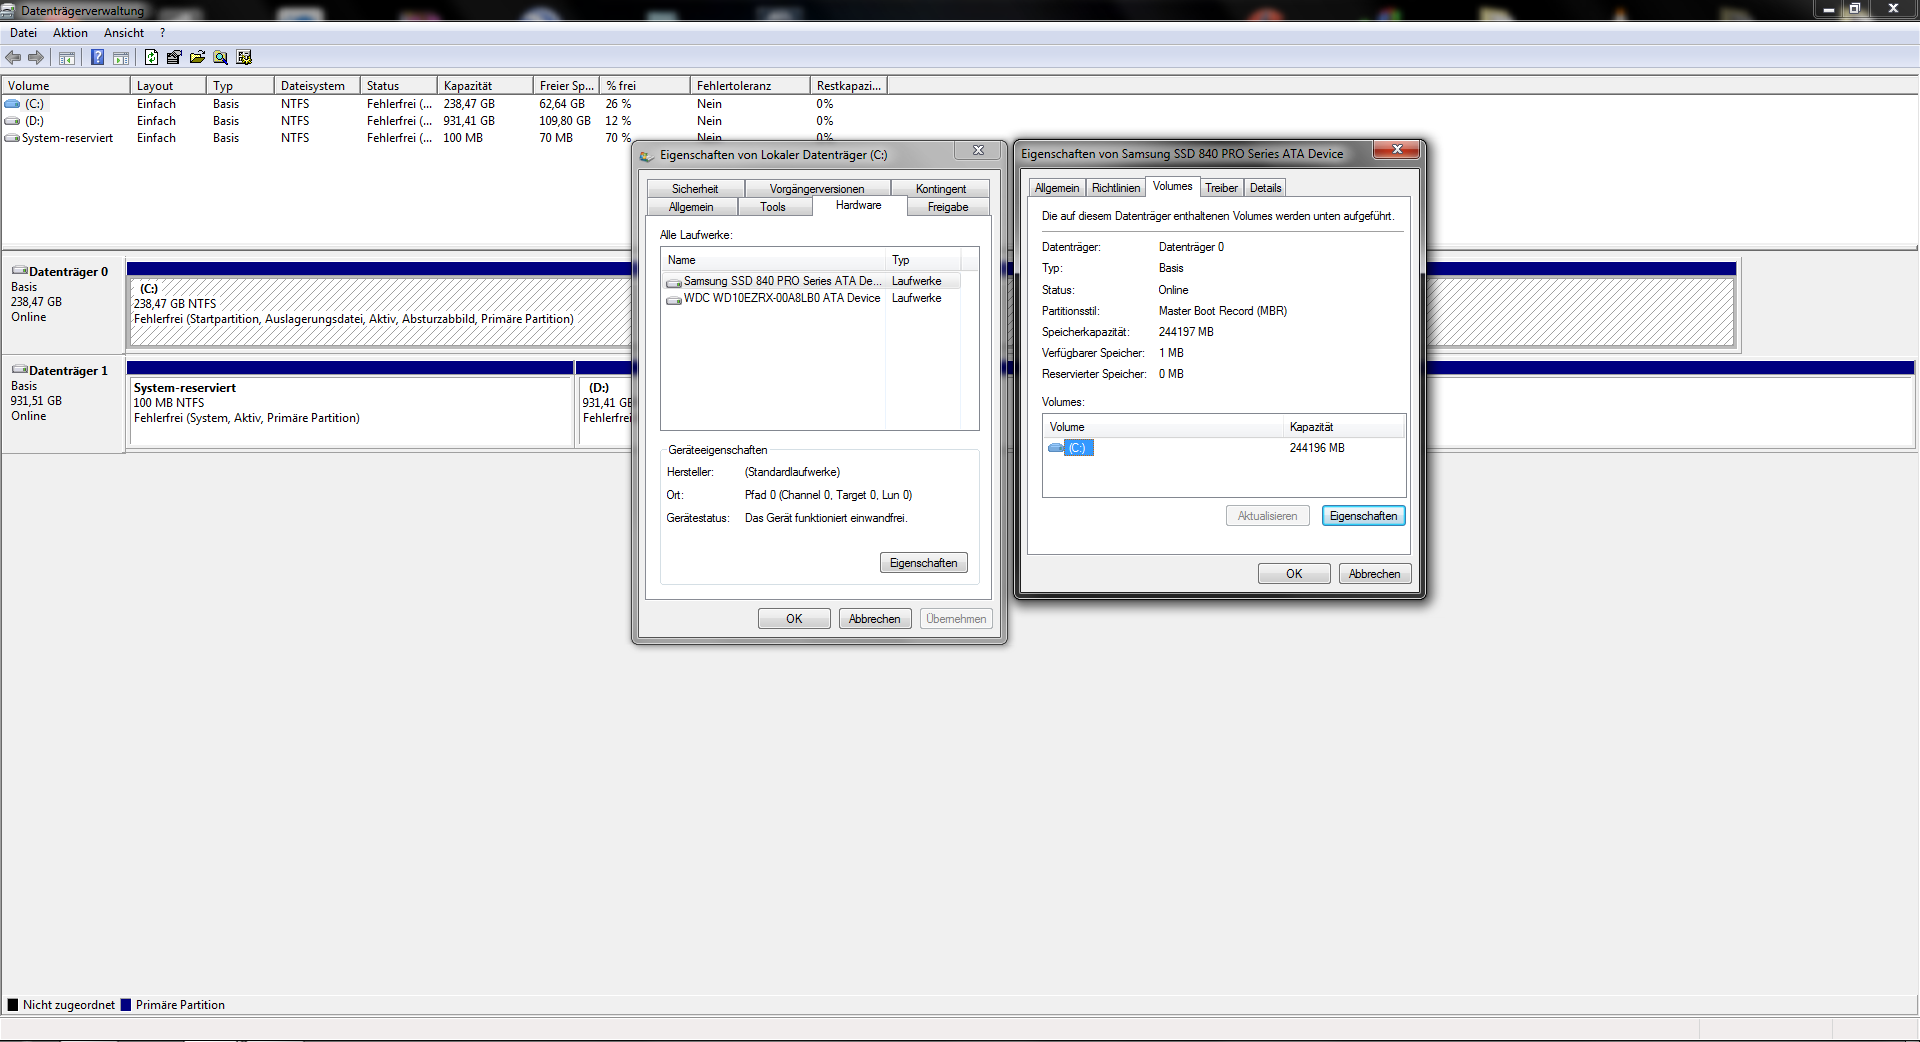Open the ? help menu
1920x1042 pixels.
[x=162, y=33]
